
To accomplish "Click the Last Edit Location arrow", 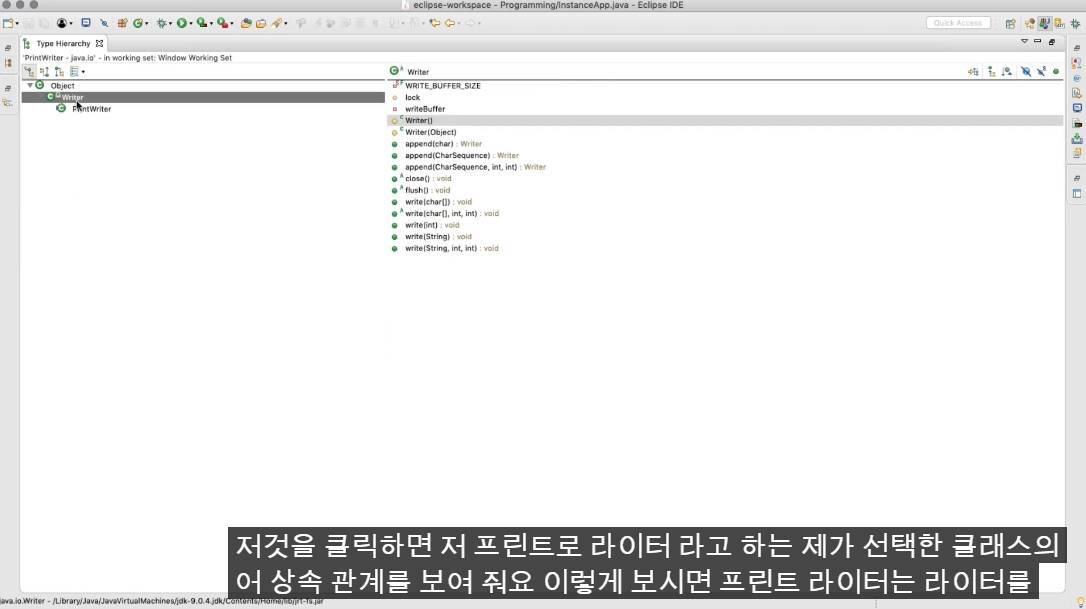I will [x=434, y=23].
